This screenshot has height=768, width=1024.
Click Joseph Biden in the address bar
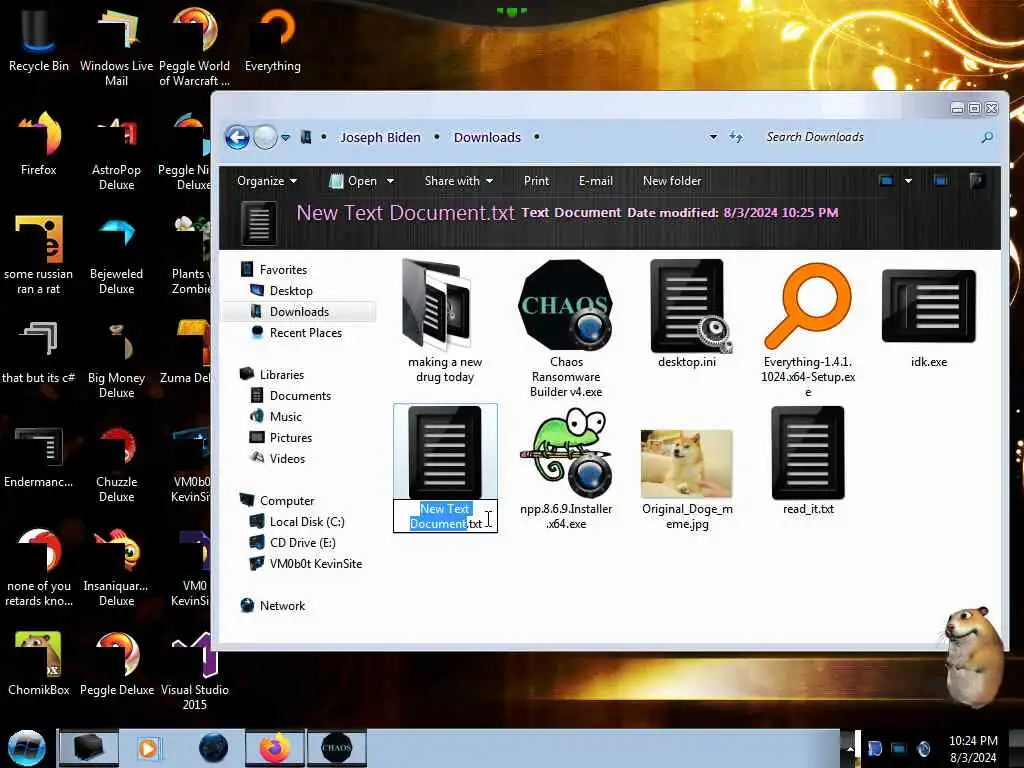pyautogui.click(x=380, y=137)
